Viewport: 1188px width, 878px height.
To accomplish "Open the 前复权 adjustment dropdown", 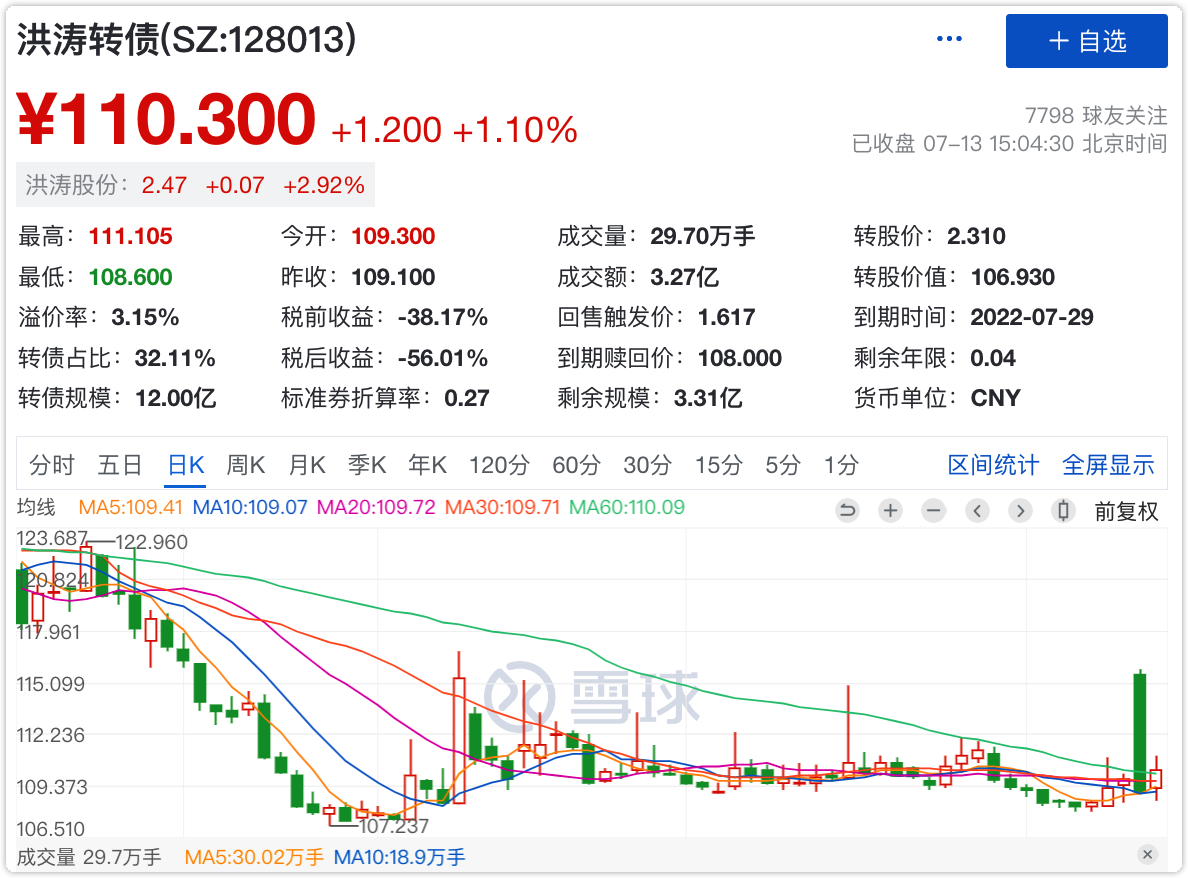I will [x=1126, y=512].
